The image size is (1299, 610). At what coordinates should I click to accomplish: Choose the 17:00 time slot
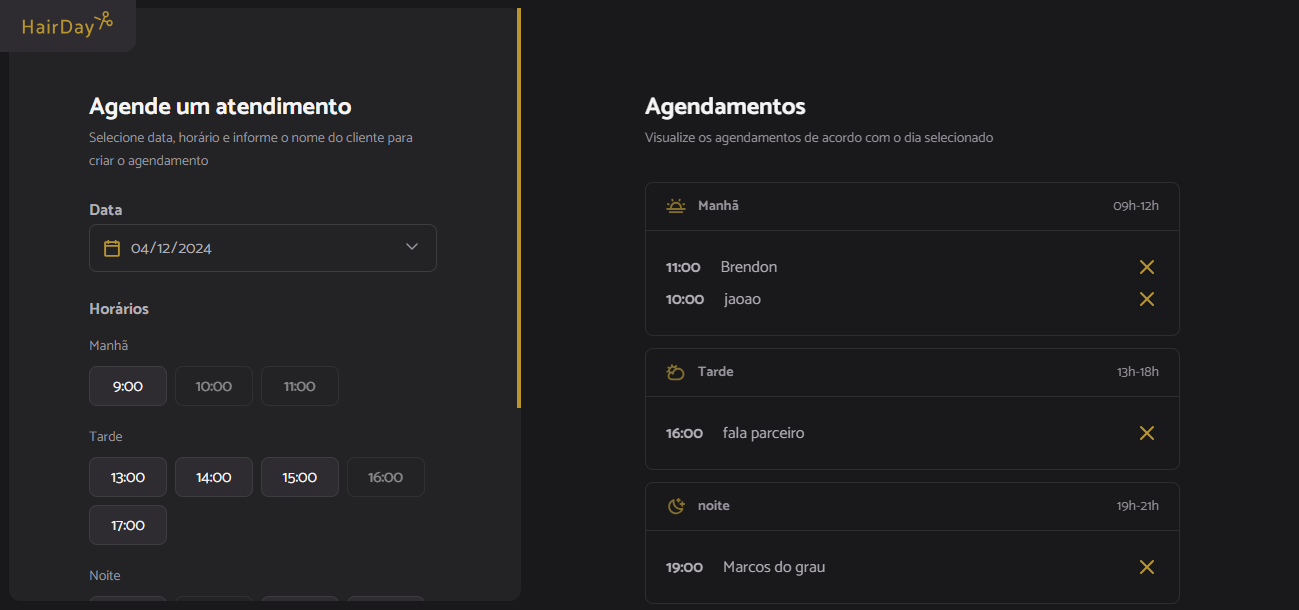(128, 525)
